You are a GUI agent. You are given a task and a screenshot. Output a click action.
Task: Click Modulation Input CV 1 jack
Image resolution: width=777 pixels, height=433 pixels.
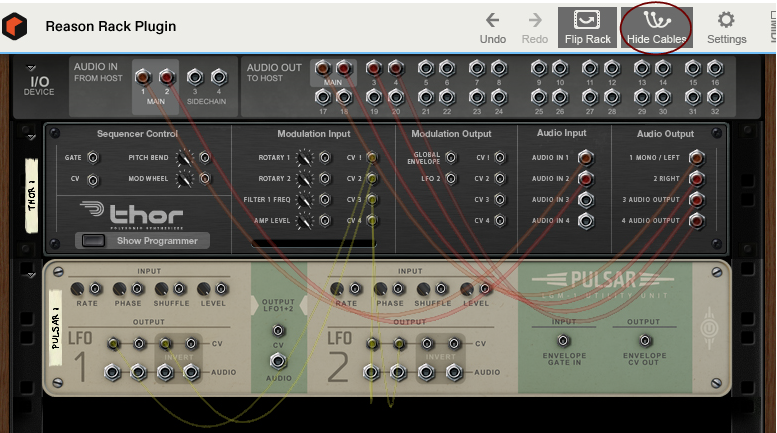tap(372, 158)
